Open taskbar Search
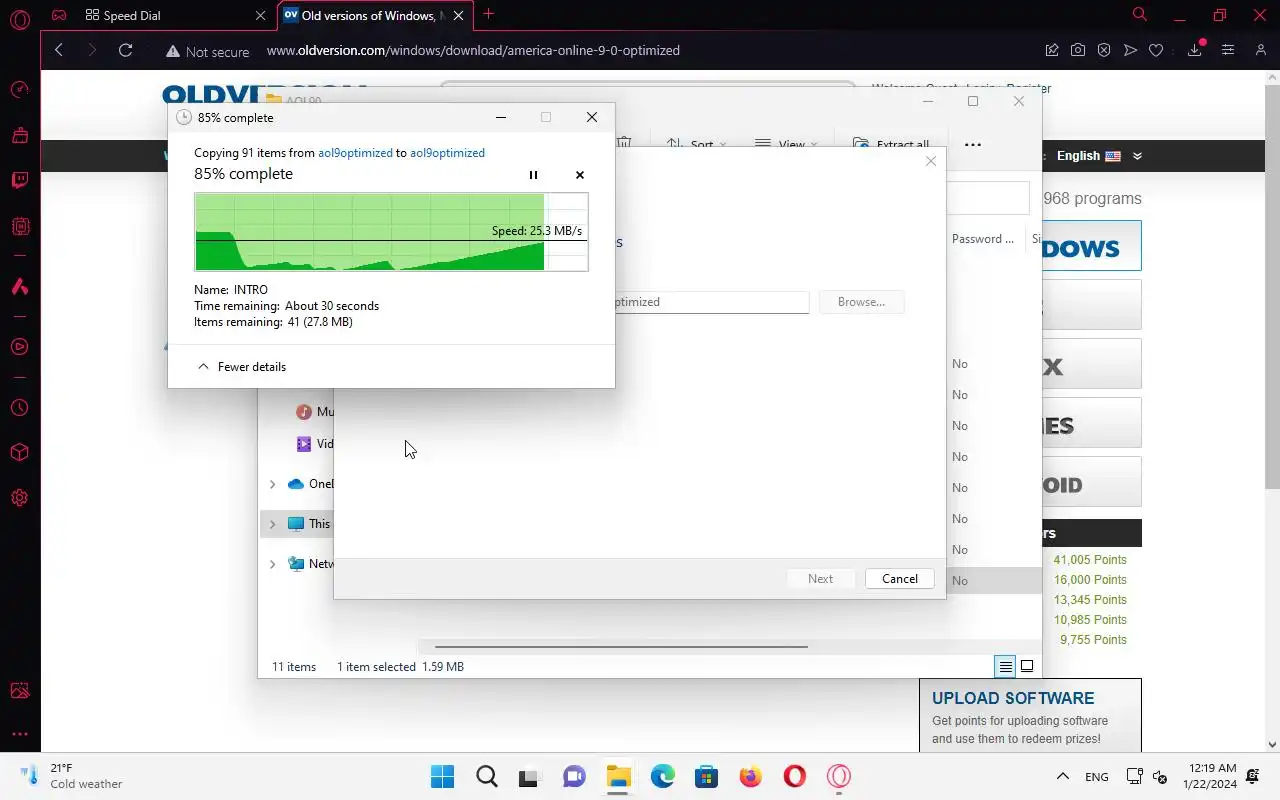Image resolution: width=1280 pixels, height=800 pixels. (486, 777)
